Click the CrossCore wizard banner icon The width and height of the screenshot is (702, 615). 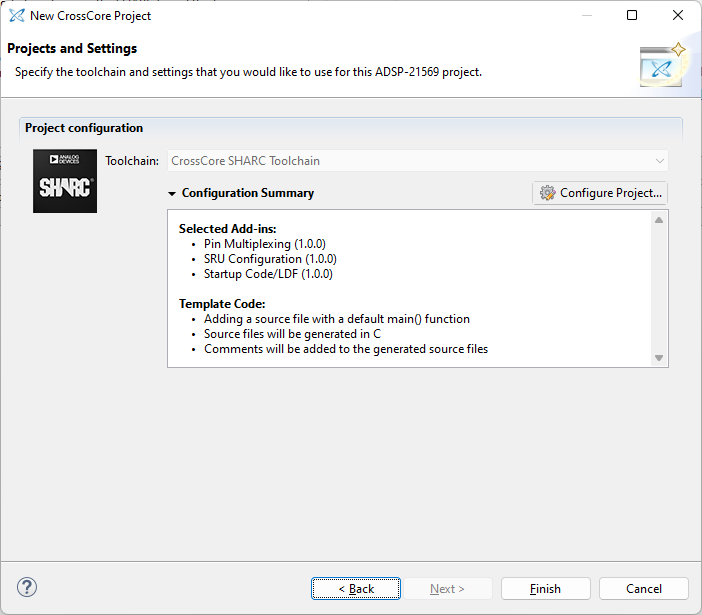pos(662,65)
